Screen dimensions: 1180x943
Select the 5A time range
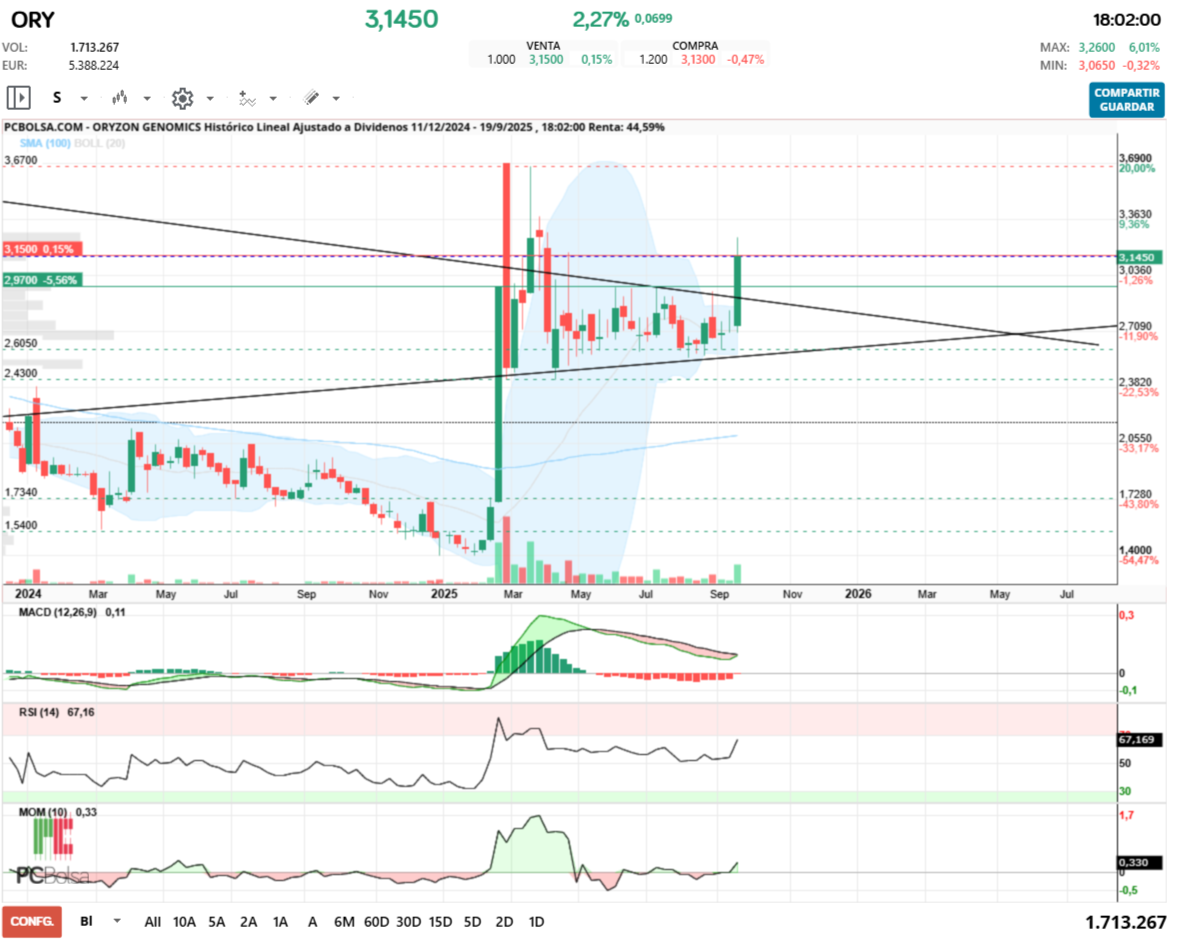click(217, 922)
